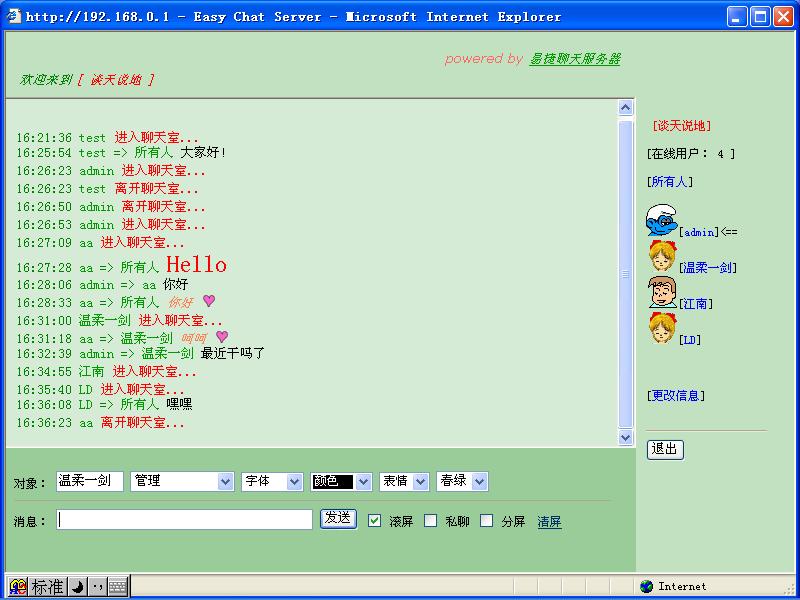Close the Internet Explorer window
Image resolution: width=800 pixels, height=600 pixels.
click(x=783, y=16)
